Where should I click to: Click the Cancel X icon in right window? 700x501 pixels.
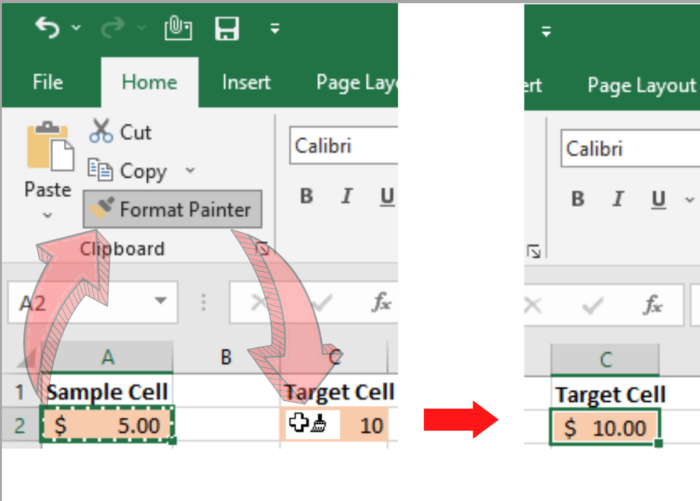click(533, 306)
